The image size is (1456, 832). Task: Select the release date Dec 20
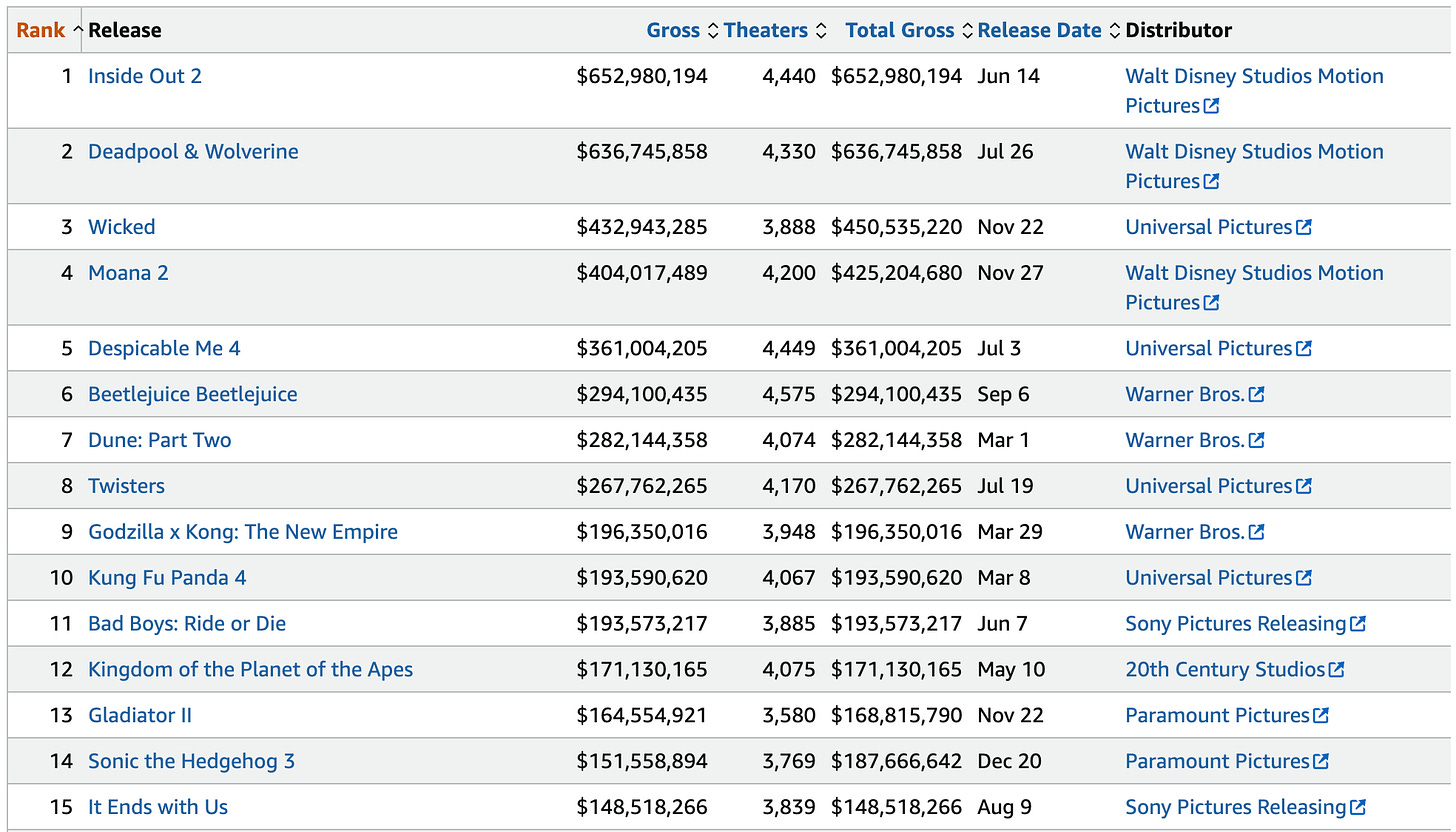coord(1011,762)
